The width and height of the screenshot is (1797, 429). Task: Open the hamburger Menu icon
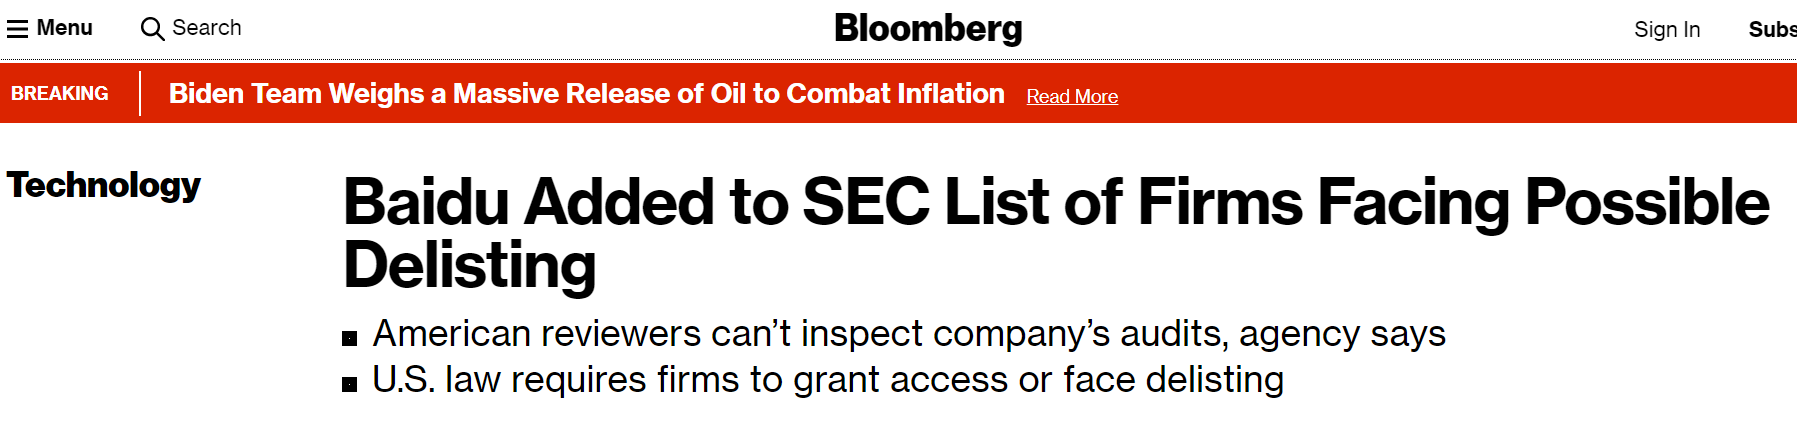pyautogui.click(x=17, y=29)
